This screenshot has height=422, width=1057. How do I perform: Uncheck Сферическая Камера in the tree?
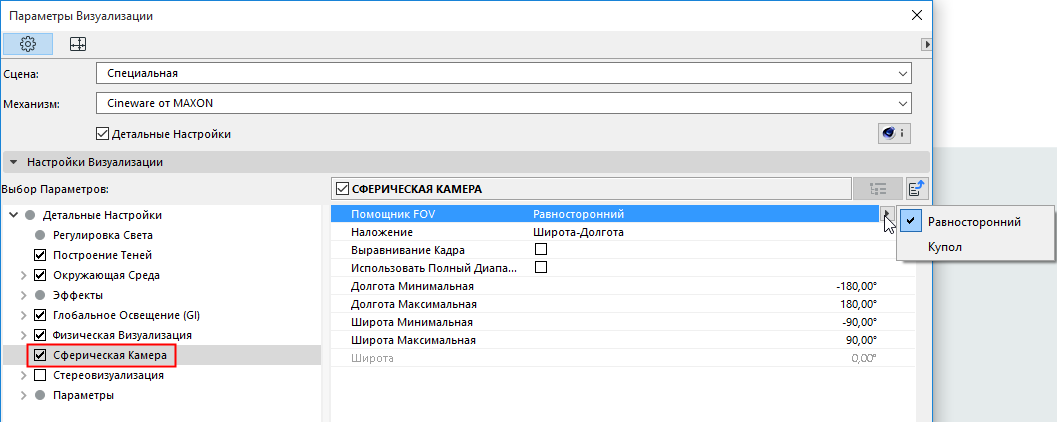(40, 354)
